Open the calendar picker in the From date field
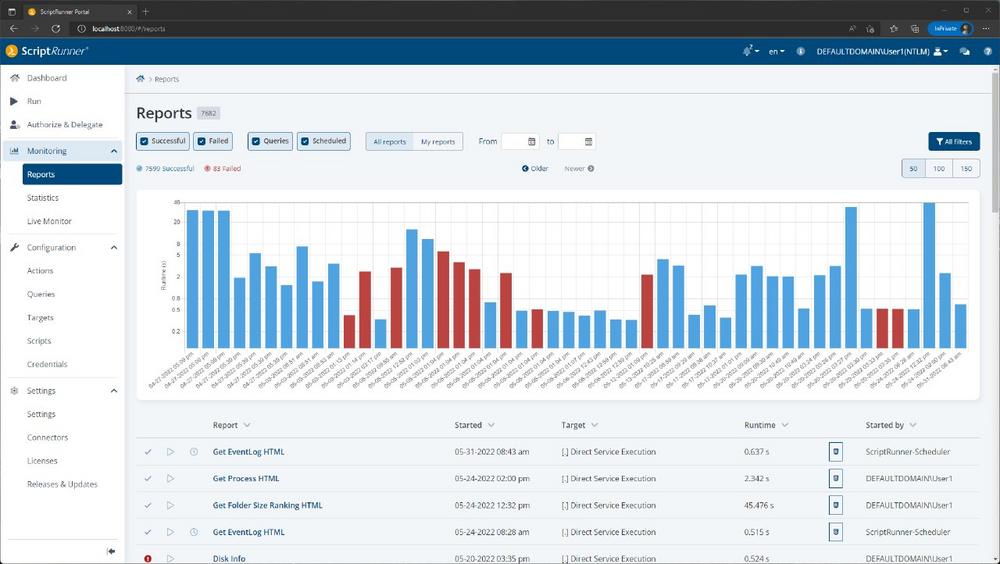Viewport: 1000px width, 564px height. click(532, 142)
